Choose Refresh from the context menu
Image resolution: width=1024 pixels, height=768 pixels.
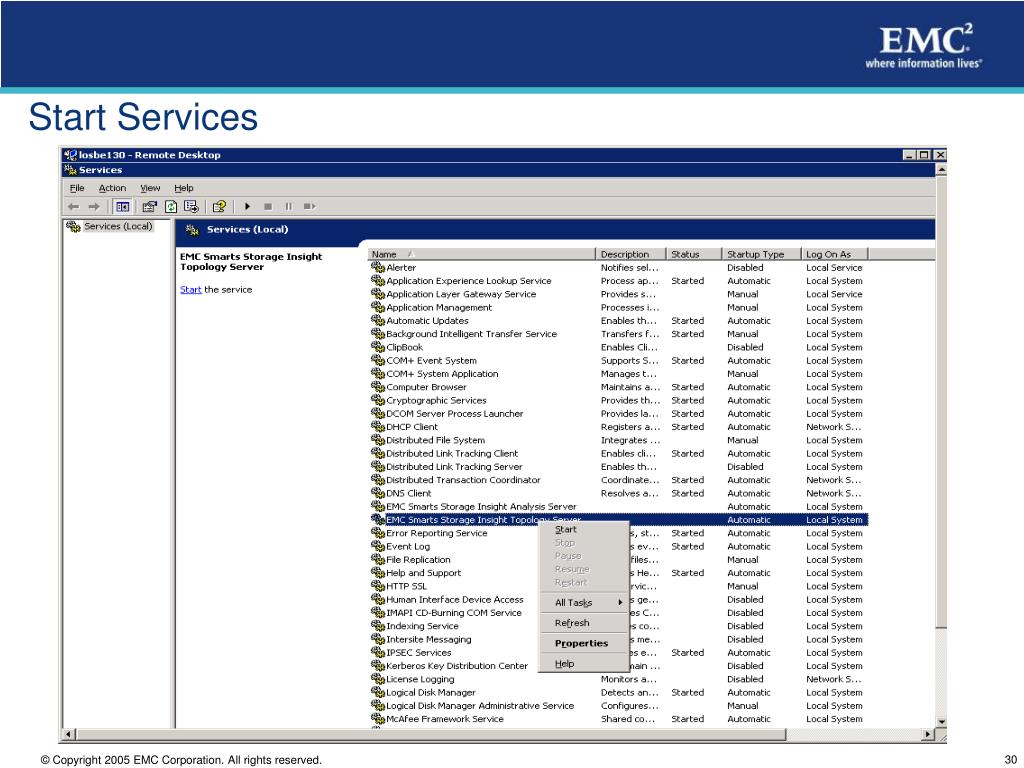coord(584,623)
